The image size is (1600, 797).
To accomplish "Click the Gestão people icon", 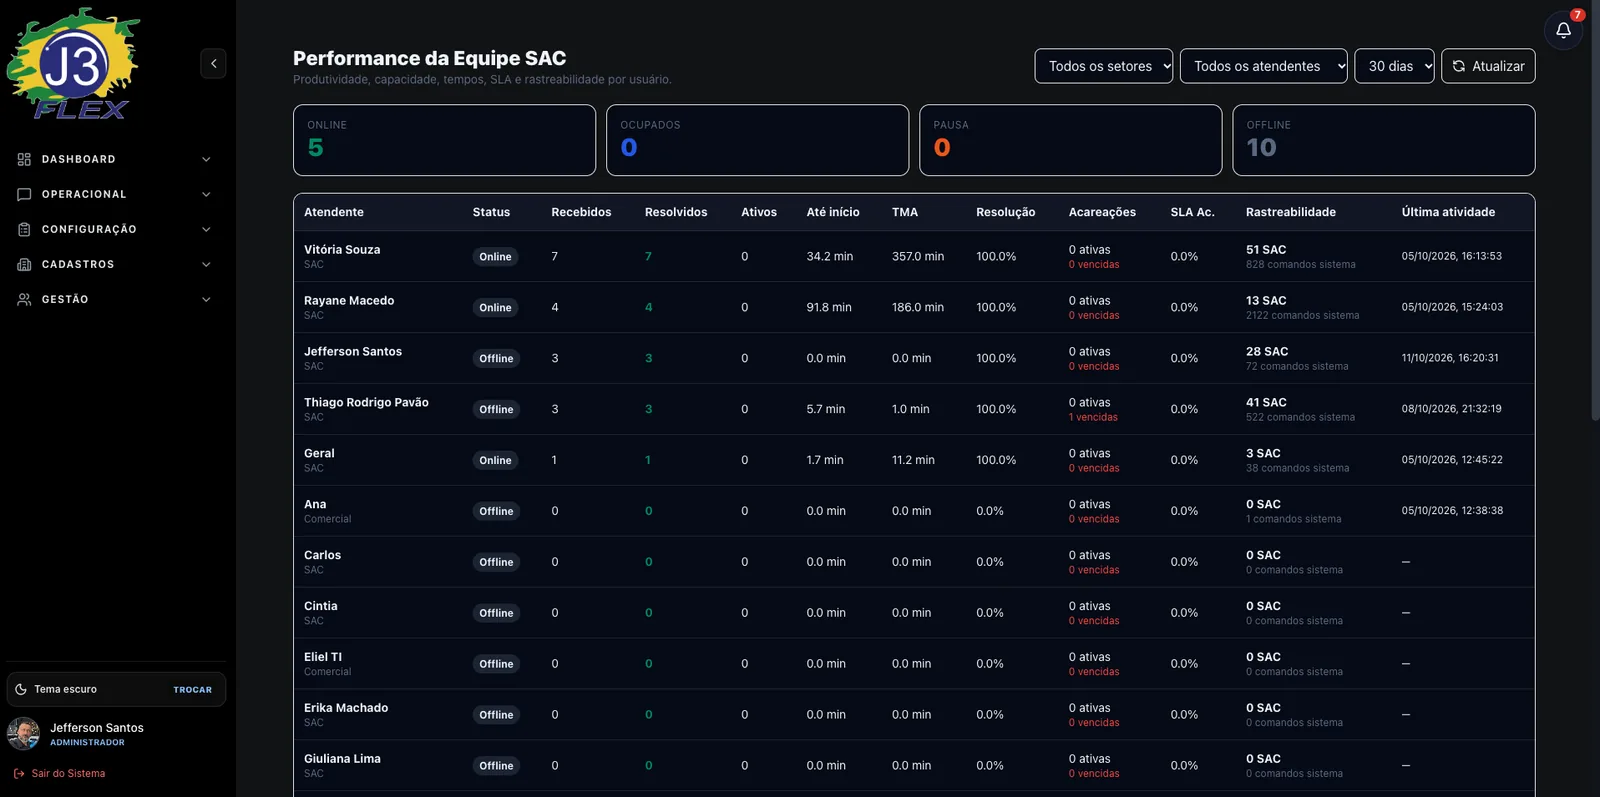I will [x=24, y=299].
